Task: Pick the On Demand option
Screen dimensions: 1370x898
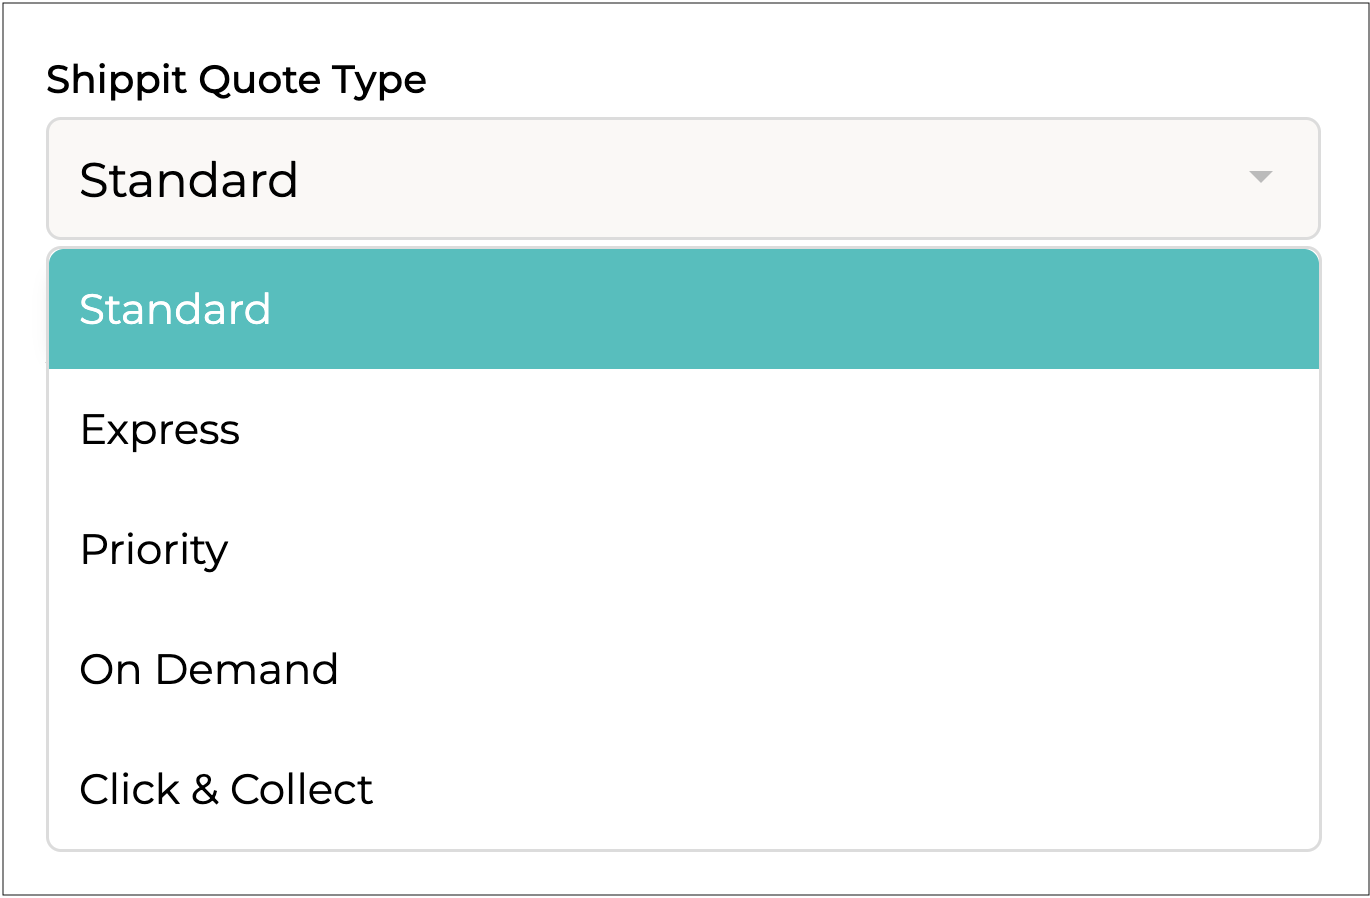Action: 683,669
